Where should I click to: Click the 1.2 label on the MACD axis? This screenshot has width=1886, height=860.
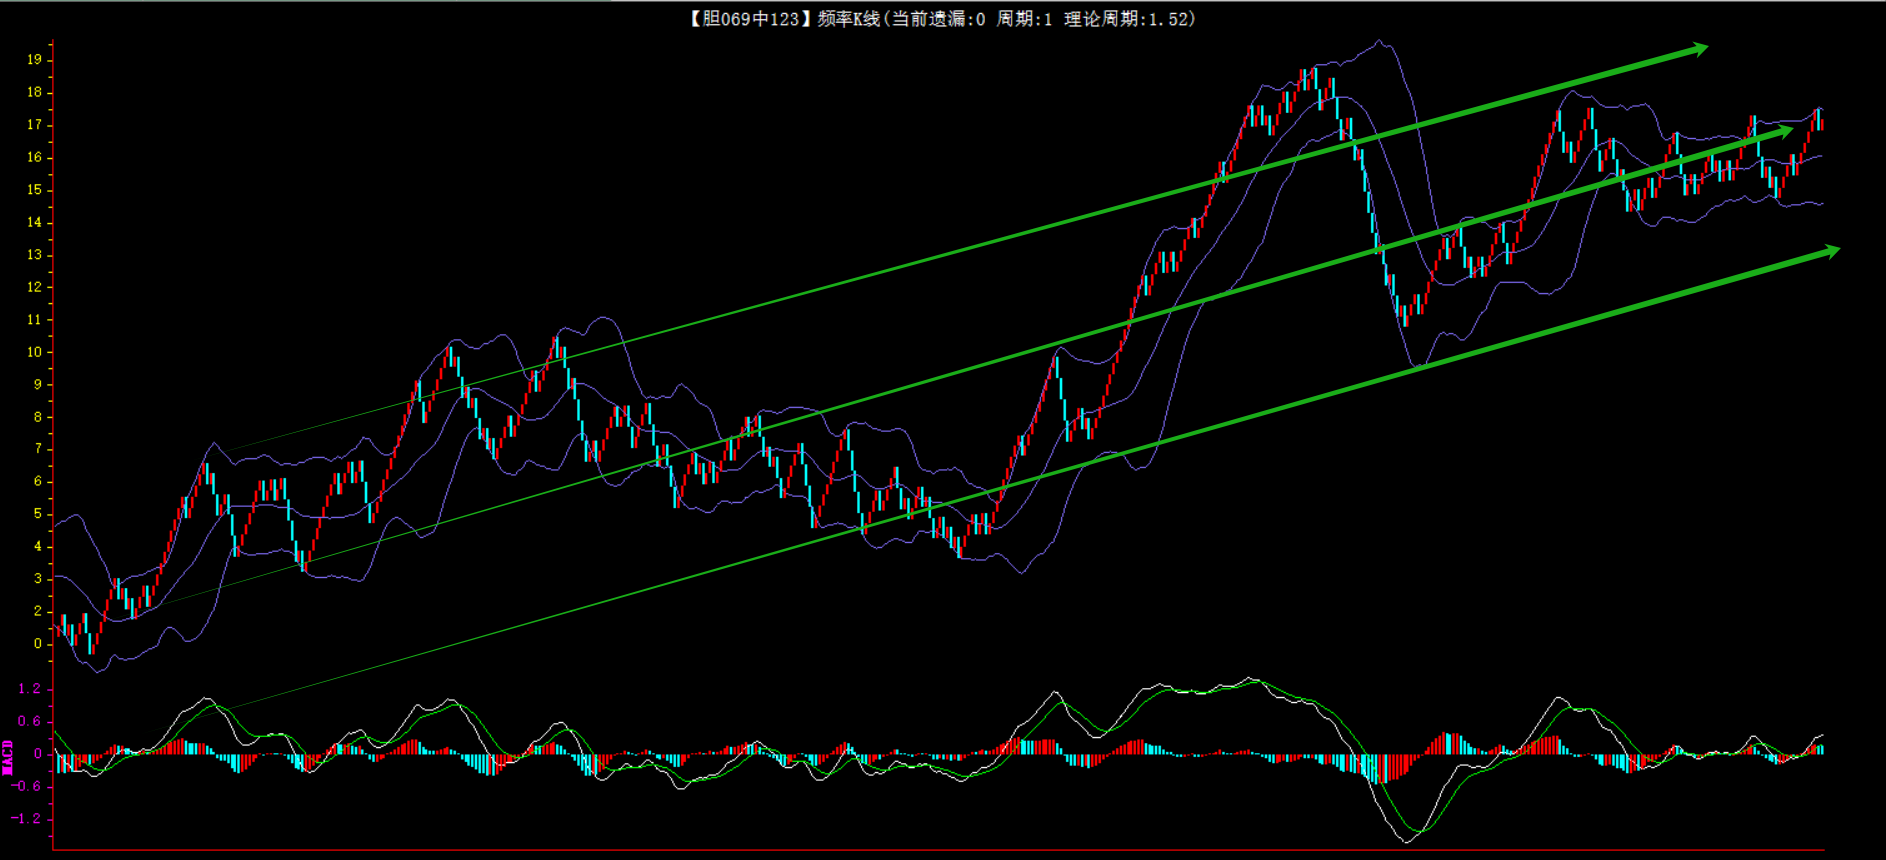[29, 689]
